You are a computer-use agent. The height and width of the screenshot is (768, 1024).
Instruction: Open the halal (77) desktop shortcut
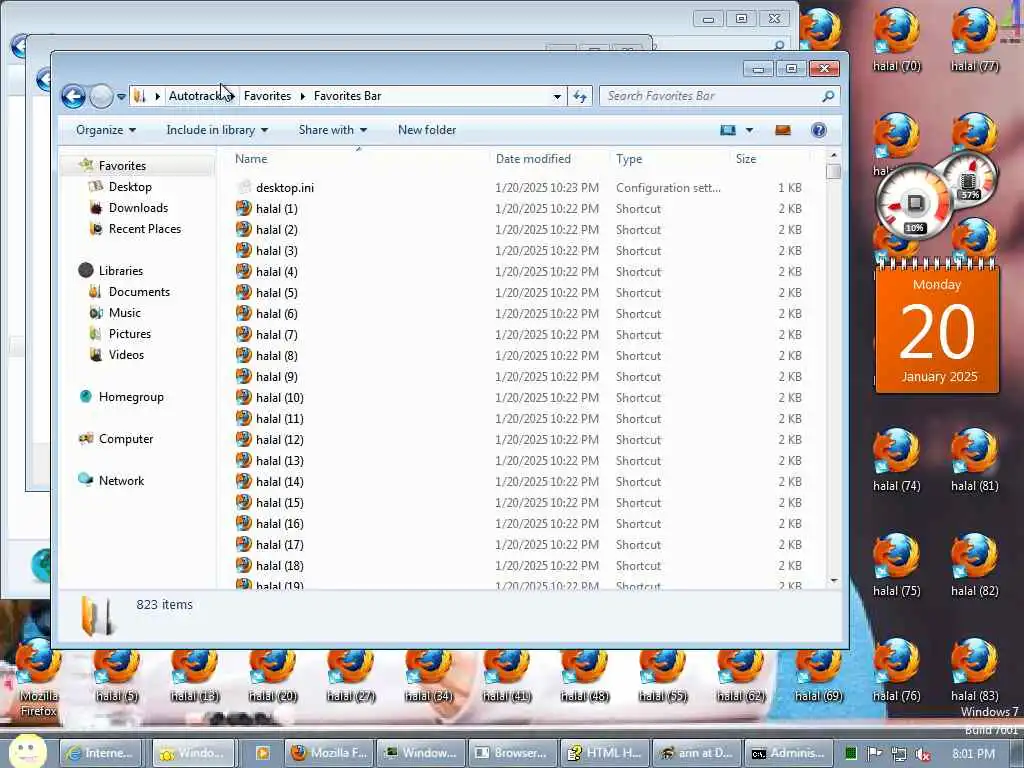click(974, 39)
